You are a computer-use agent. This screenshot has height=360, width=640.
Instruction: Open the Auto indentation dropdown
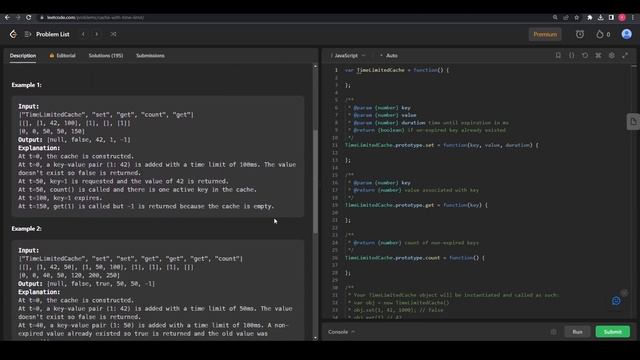click(389, 56)
